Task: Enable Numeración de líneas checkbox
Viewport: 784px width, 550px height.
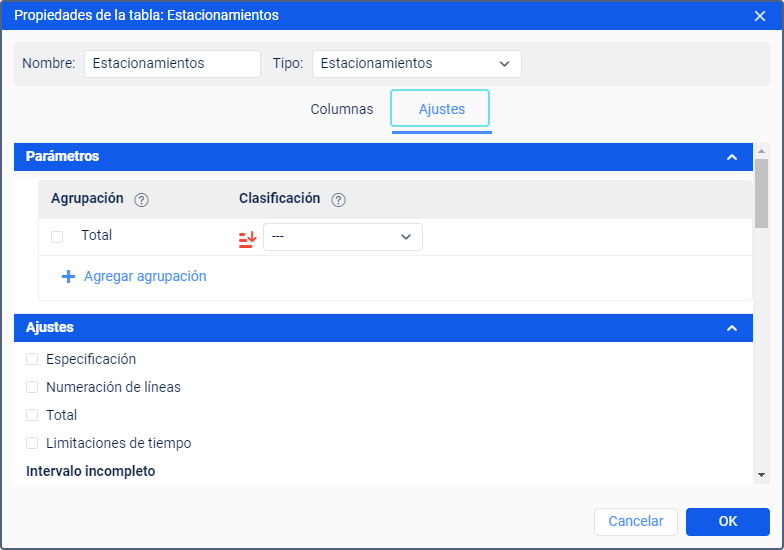Action: tap(32, 387)
